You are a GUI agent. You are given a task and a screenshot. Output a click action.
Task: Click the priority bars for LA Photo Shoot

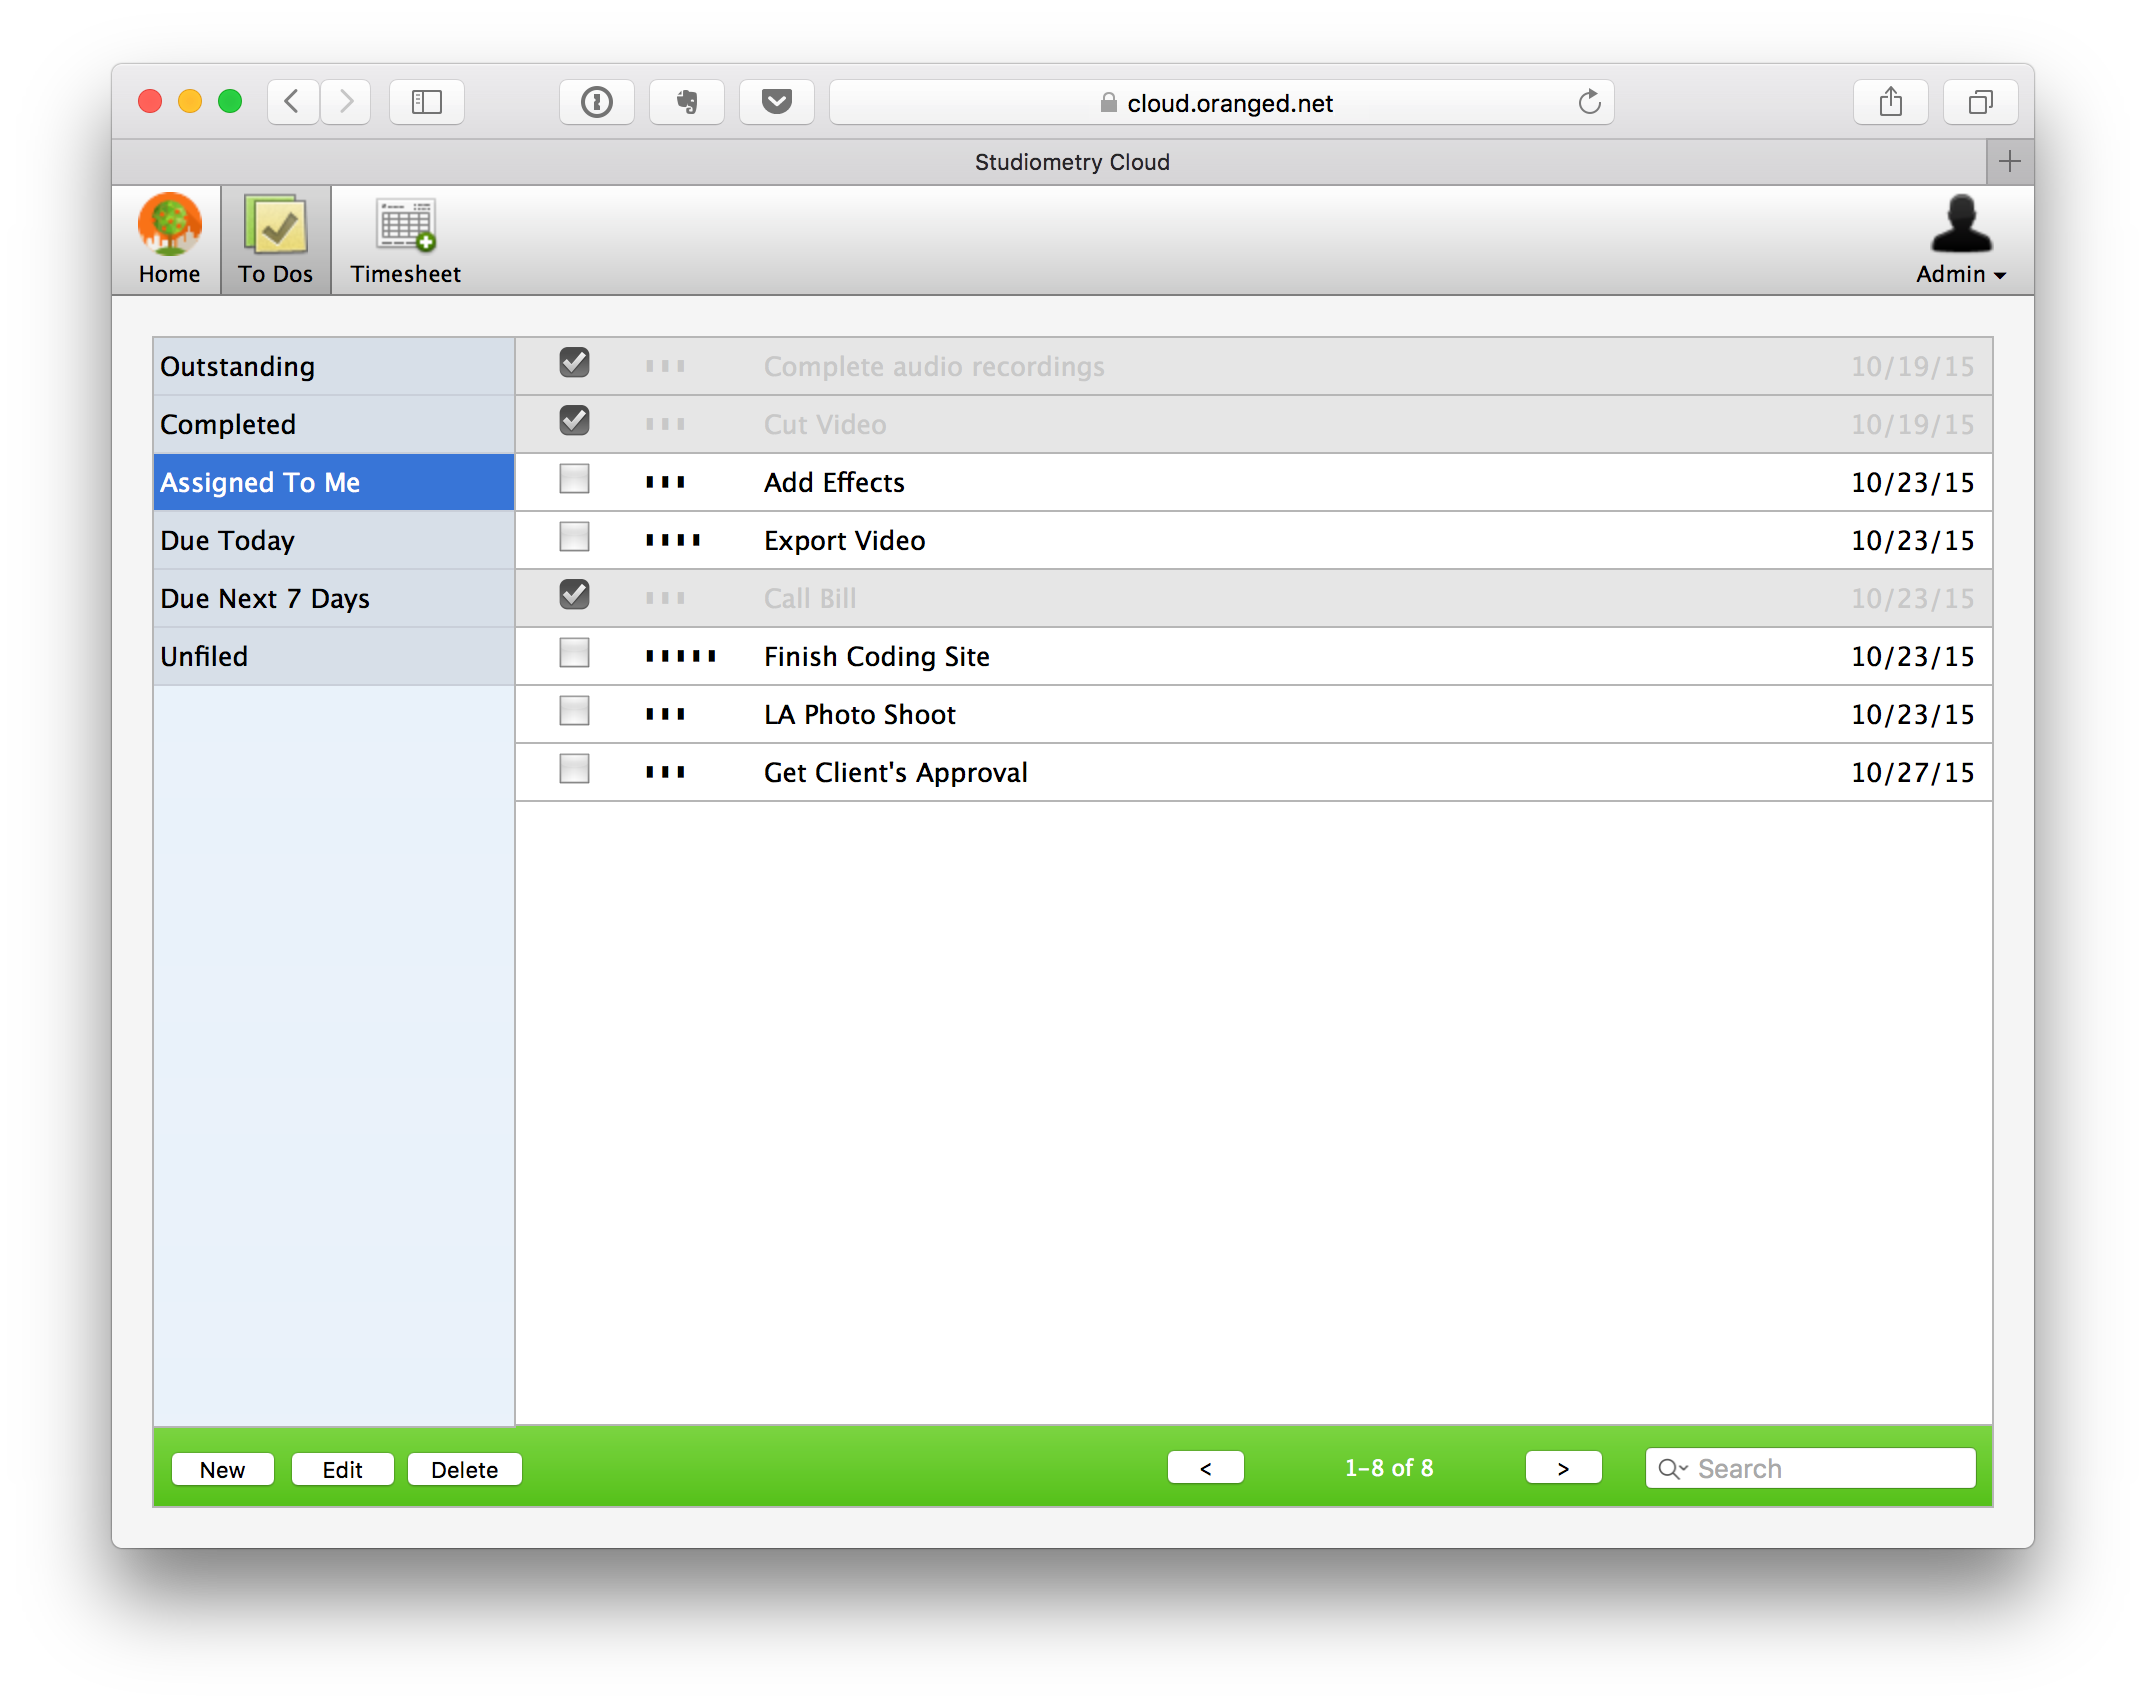[665, 715]
